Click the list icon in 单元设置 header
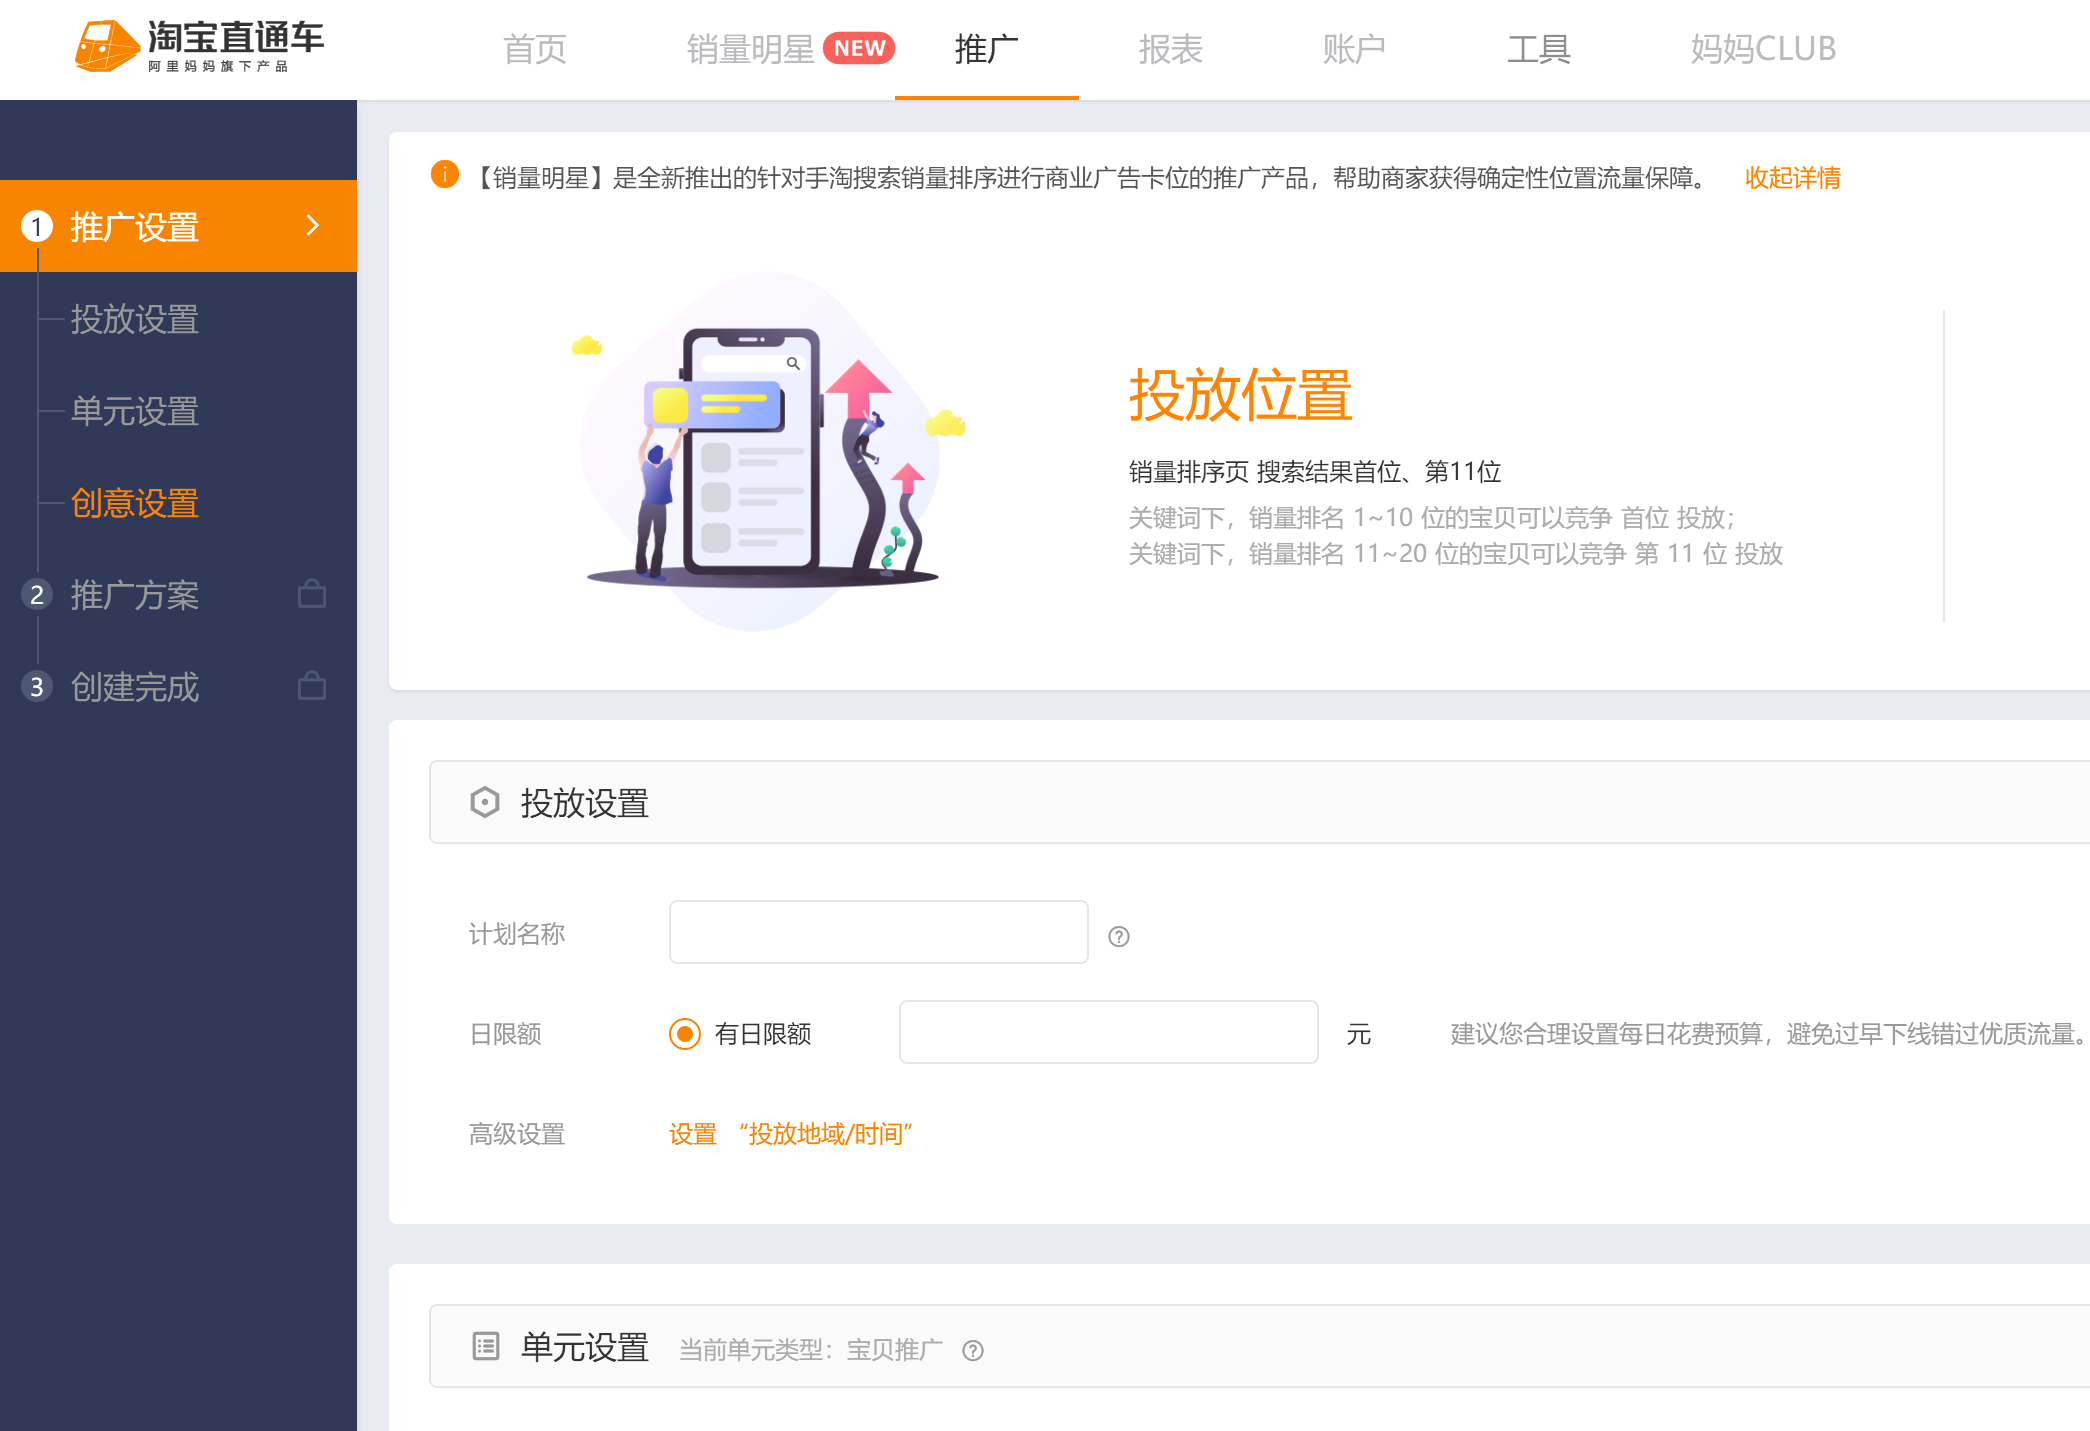 pyautogui.click(x=486, y=1346)
